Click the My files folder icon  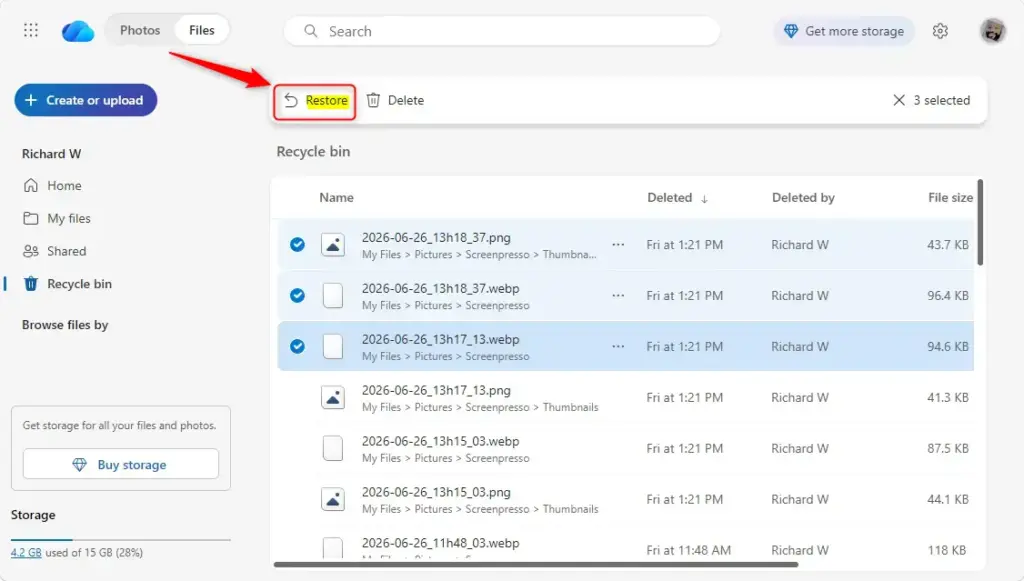31,218
